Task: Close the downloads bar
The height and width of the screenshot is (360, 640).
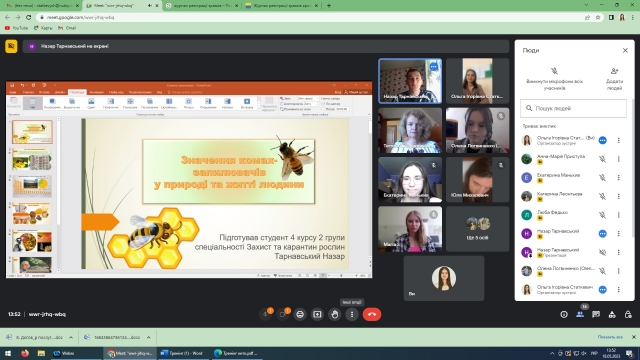Action: [633, 337]
